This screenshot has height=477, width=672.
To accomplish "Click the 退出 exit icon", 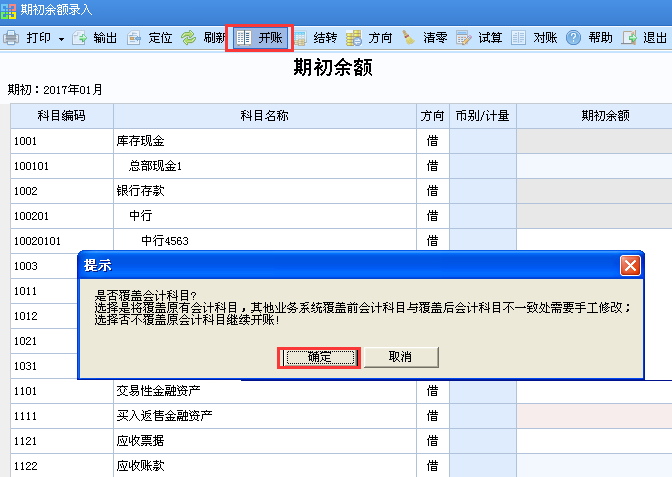I will click(x=629, y=38).
